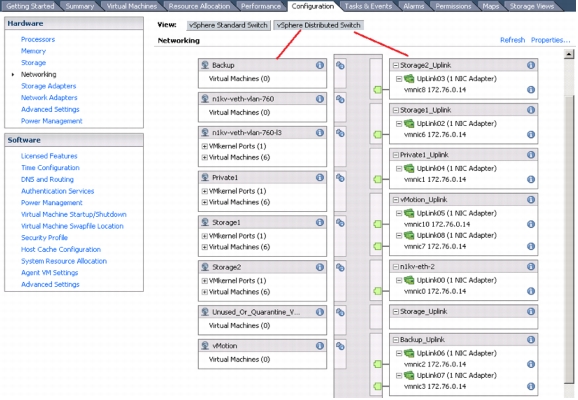Expand Virtual Machines (6) under Storage2
The image size is (578, 400).
204,292
